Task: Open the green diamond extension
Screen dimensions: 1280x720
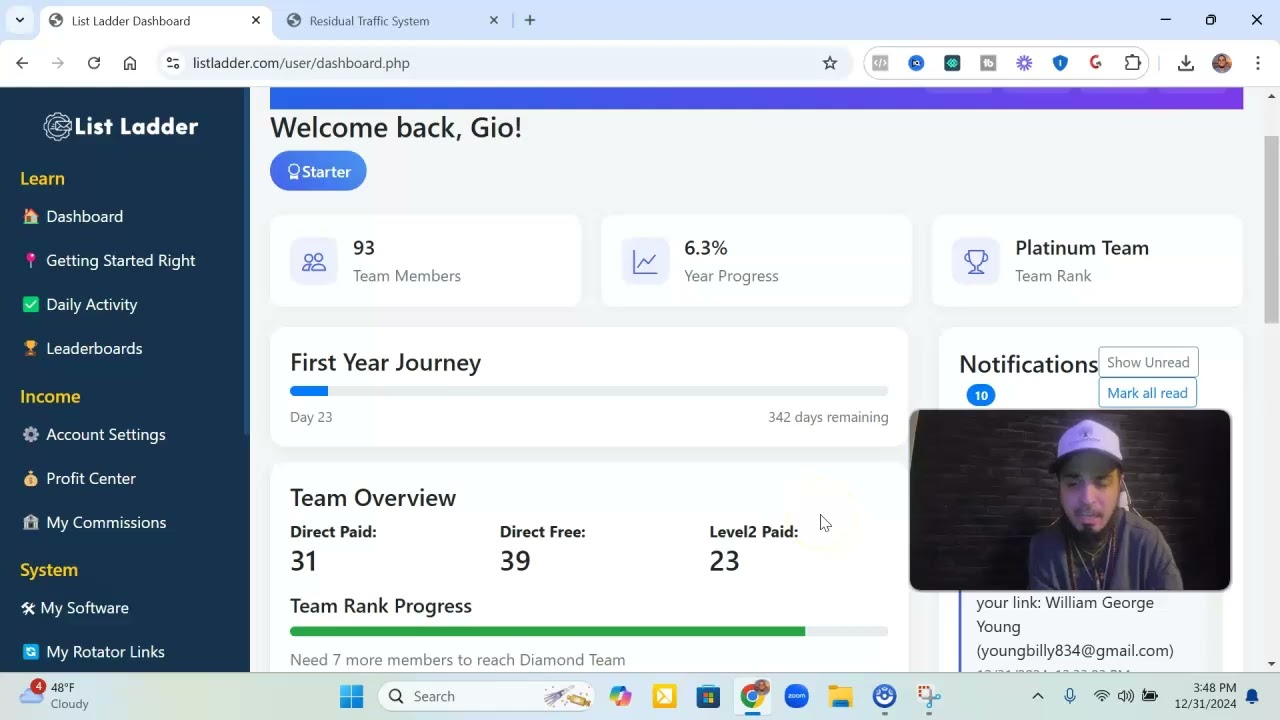Action: coord(952,63)
